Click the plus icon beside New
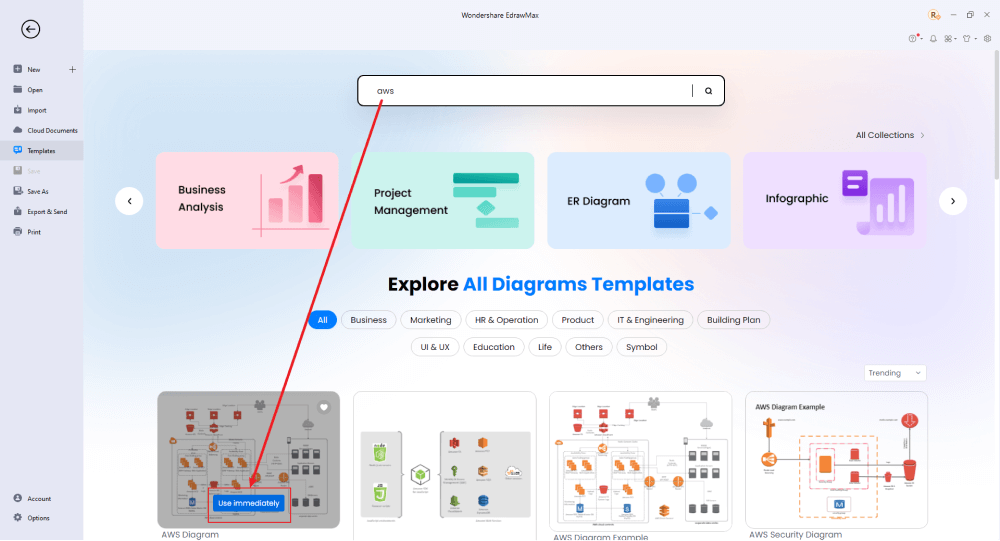This screenshot has width=1000, height=541. click(x=72, y=70)
